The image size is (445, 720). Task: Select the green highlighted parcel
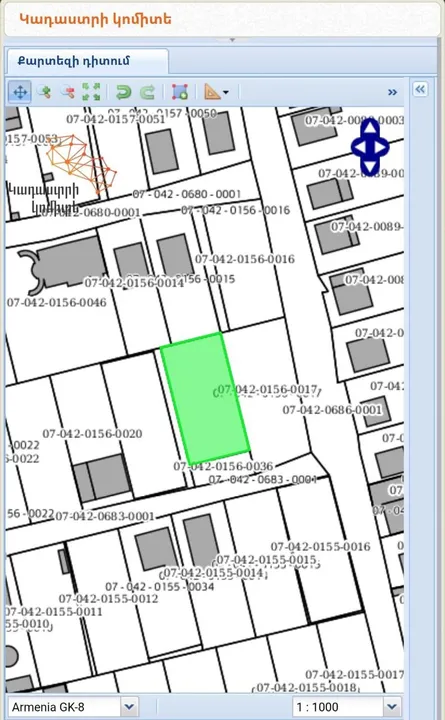point(205,399)
